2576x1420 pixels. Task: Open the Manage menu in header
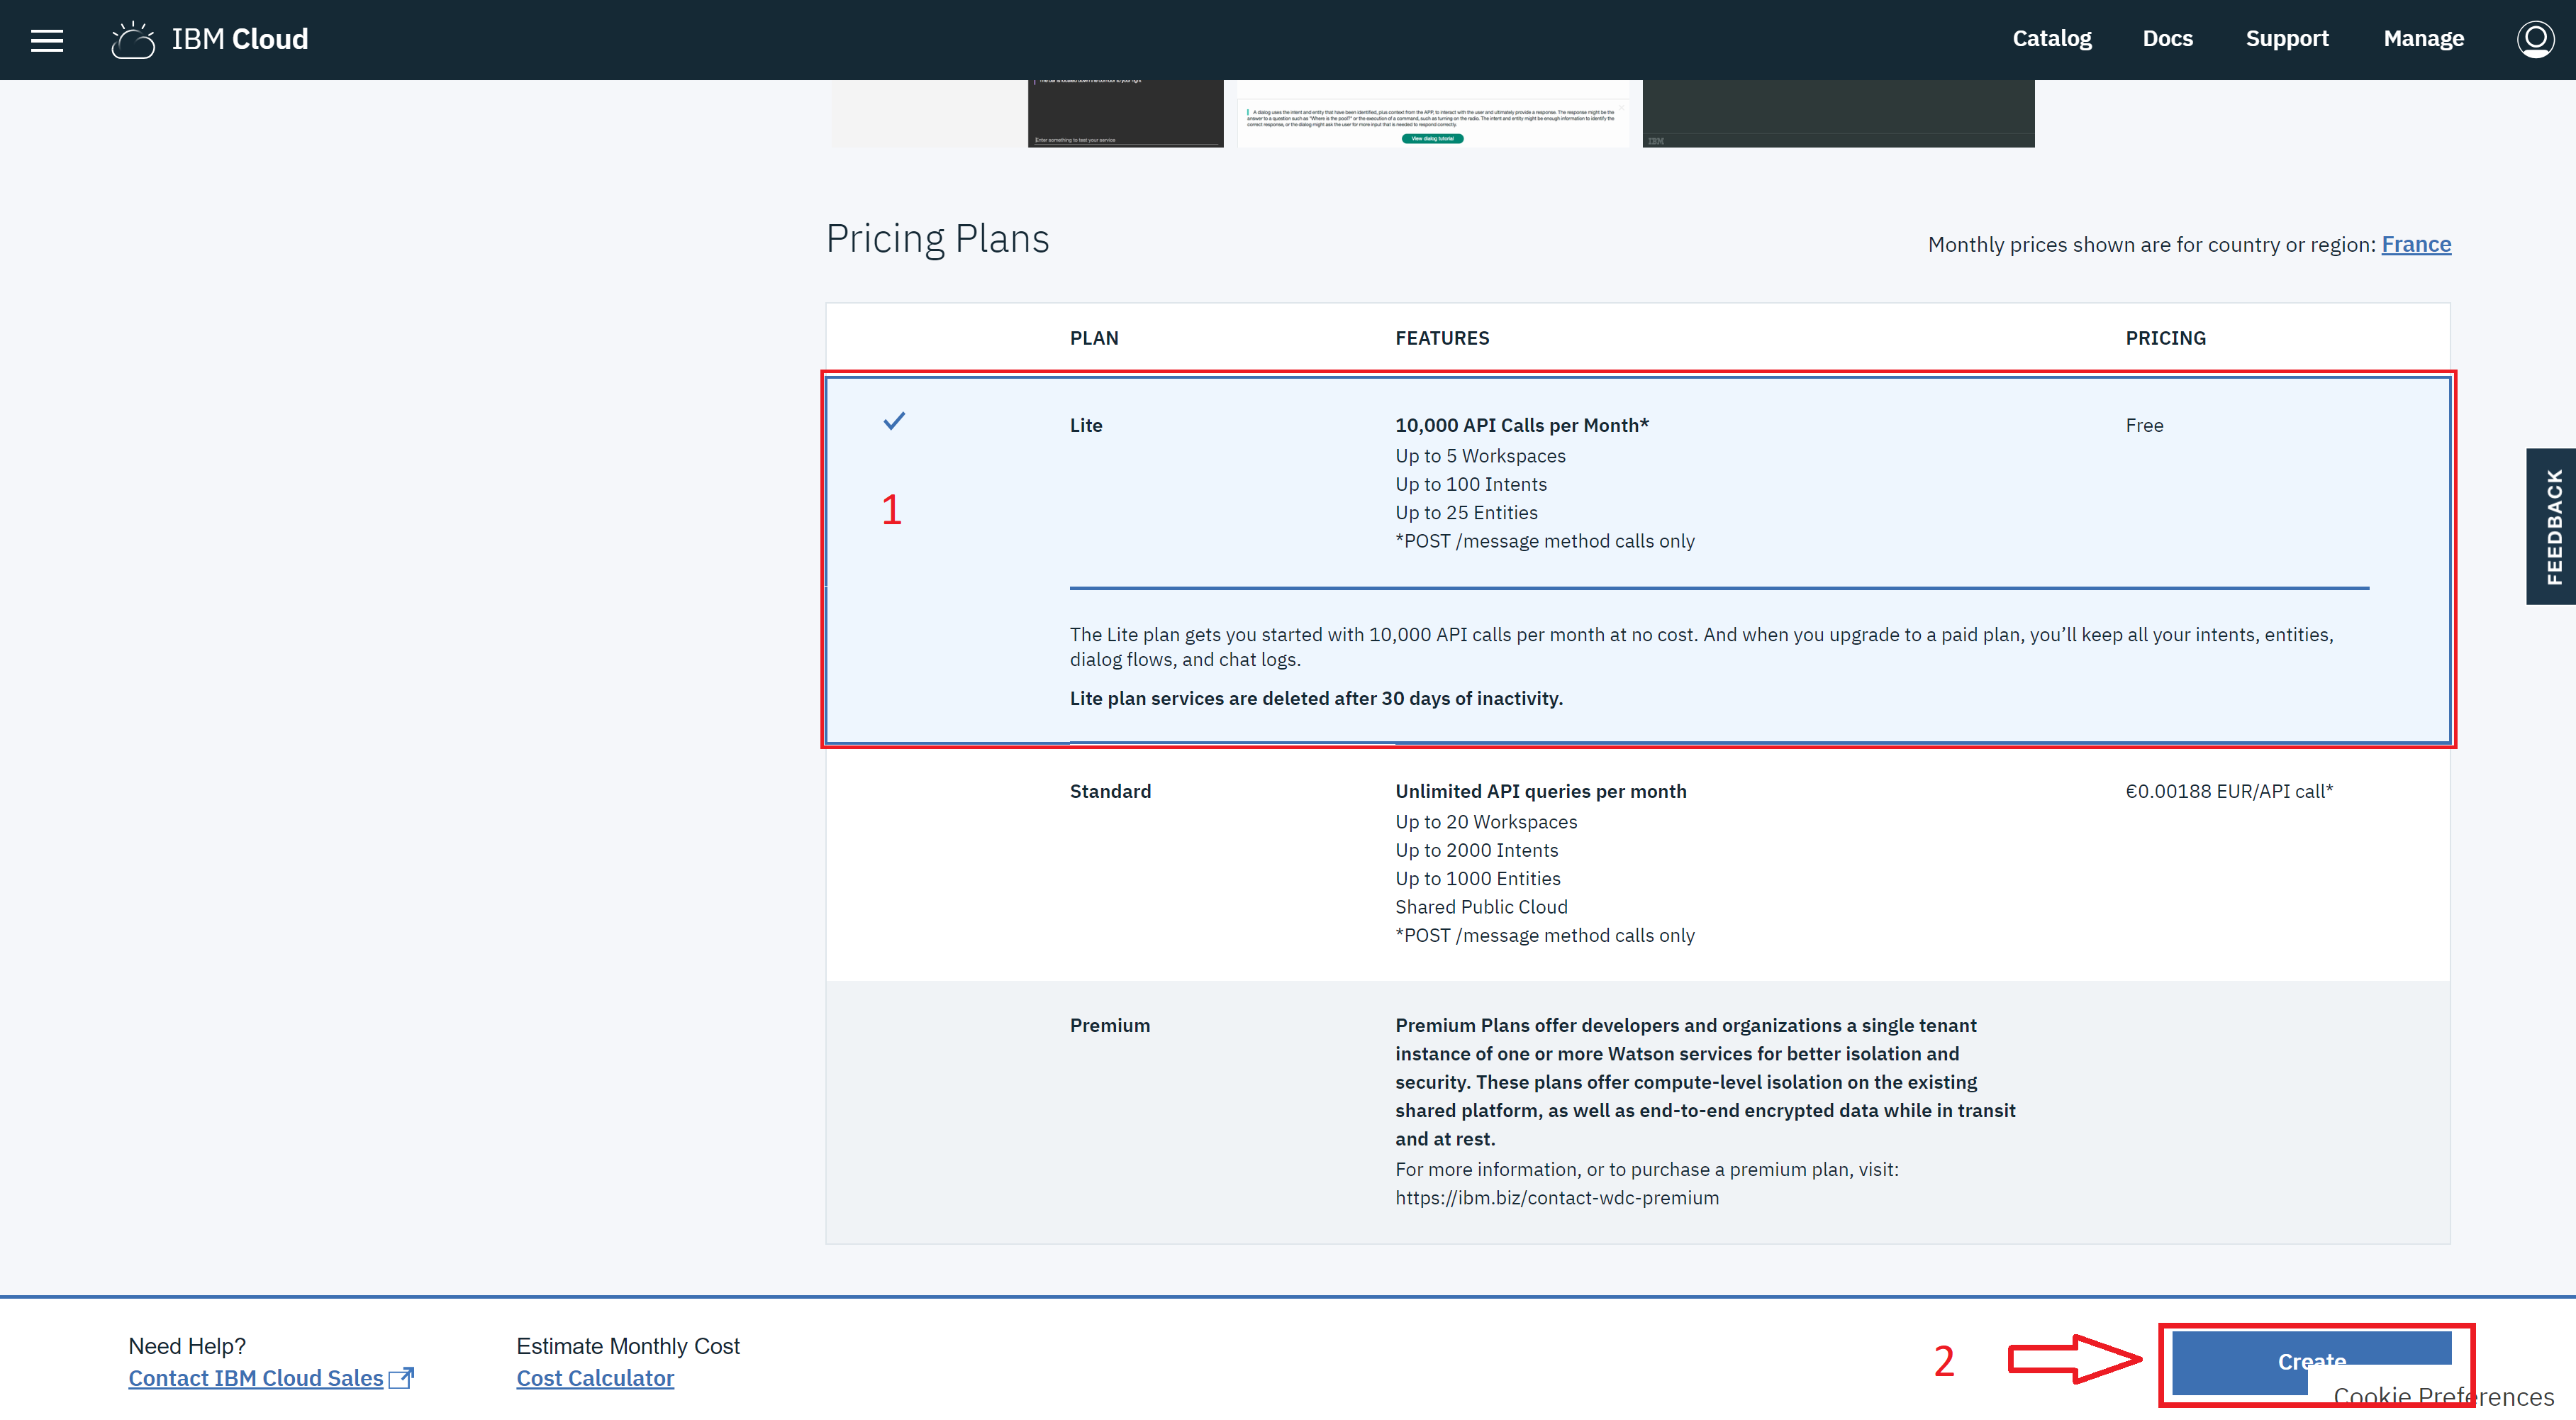coord(2423,39)
